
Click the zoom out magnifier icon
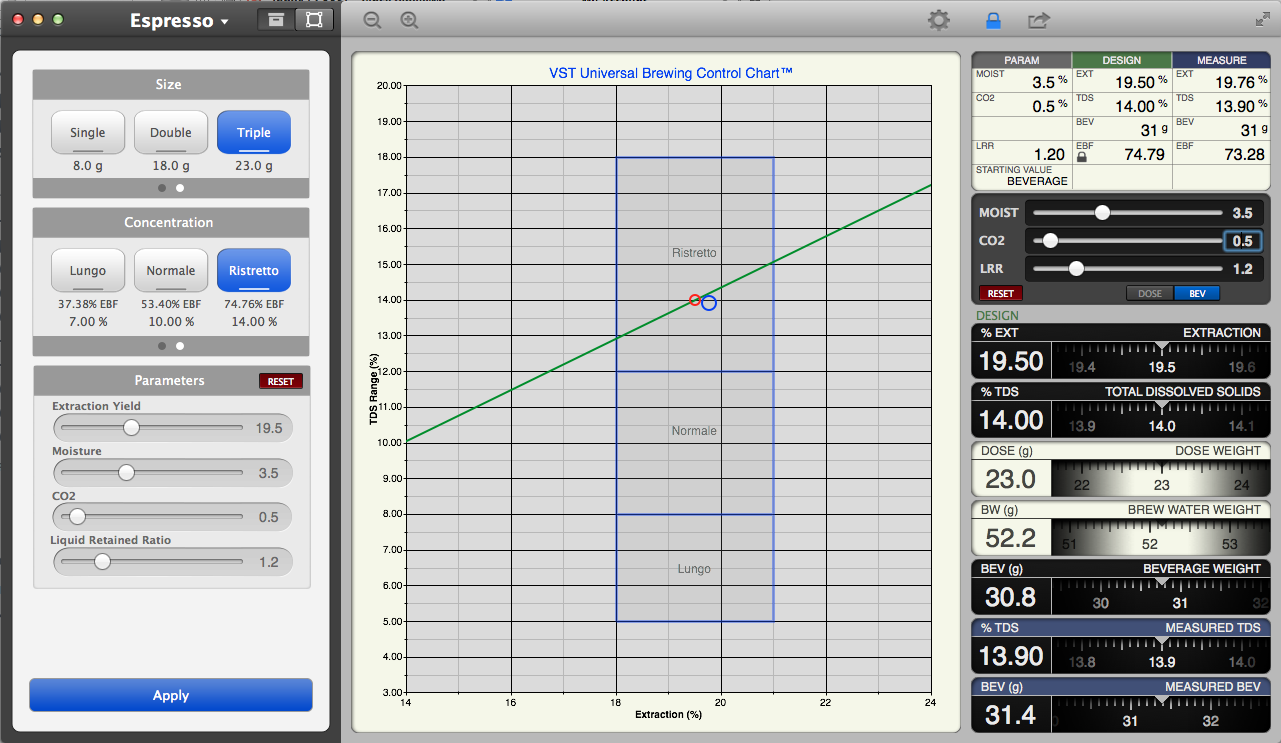372,20
